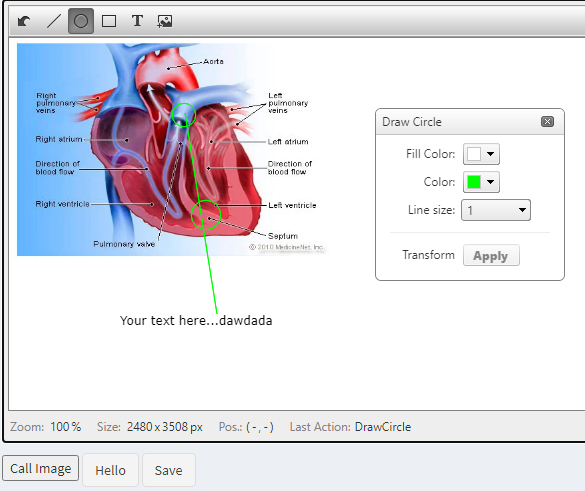Click the Transform label
585x491 pixels.
tap(428, 255)
